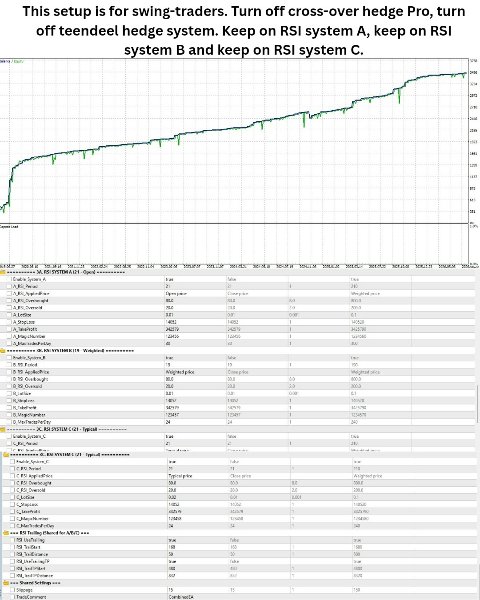This screenshot has width=480, height=600.
Task: Tick the Enable_System_A checkbox
Action: [9, 279]
